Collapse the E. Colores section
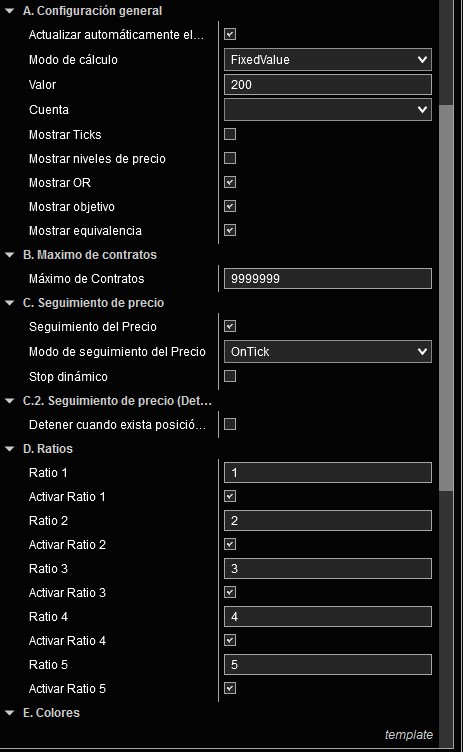The image size is (463, 752). click(10, 713)
